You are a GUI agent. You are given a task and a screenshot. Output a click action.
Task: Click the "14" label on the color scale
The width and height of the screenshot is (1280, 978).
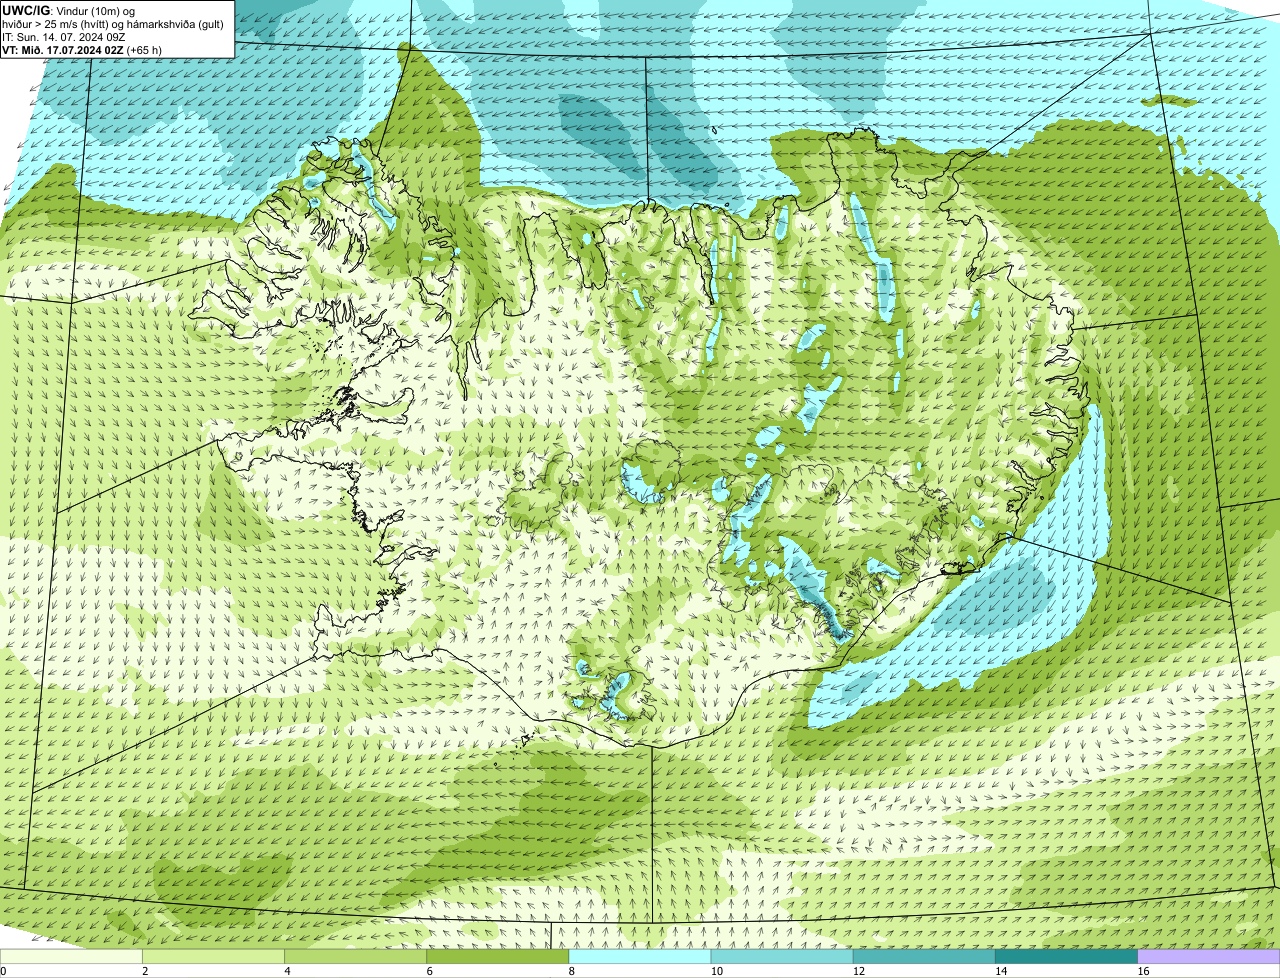click(1000, 971)
